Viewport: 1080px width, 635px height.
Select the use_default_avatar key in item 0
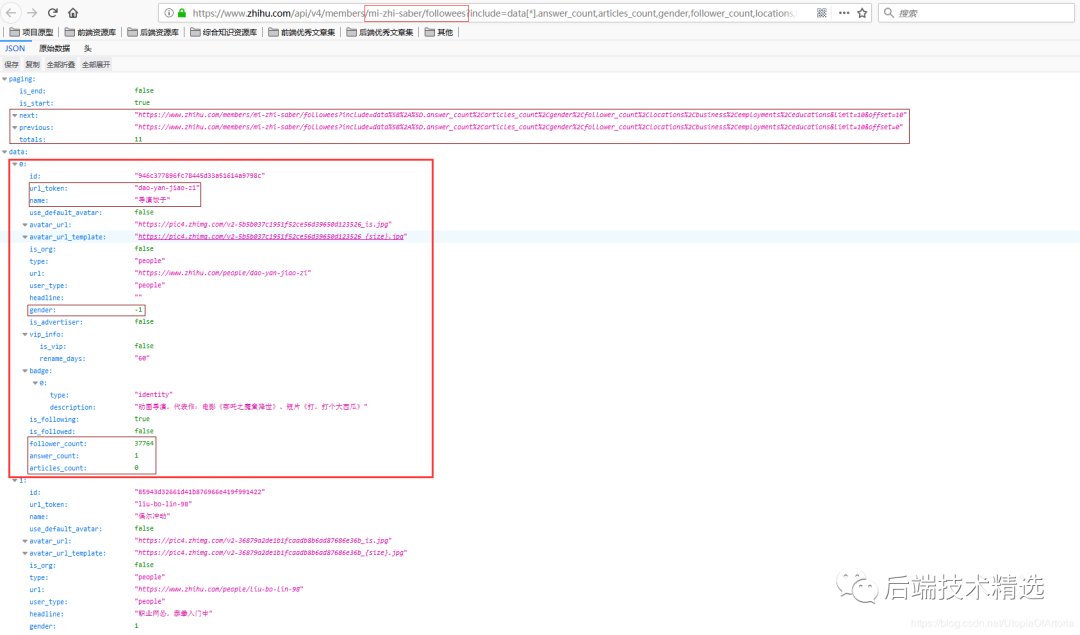point(65,213)
